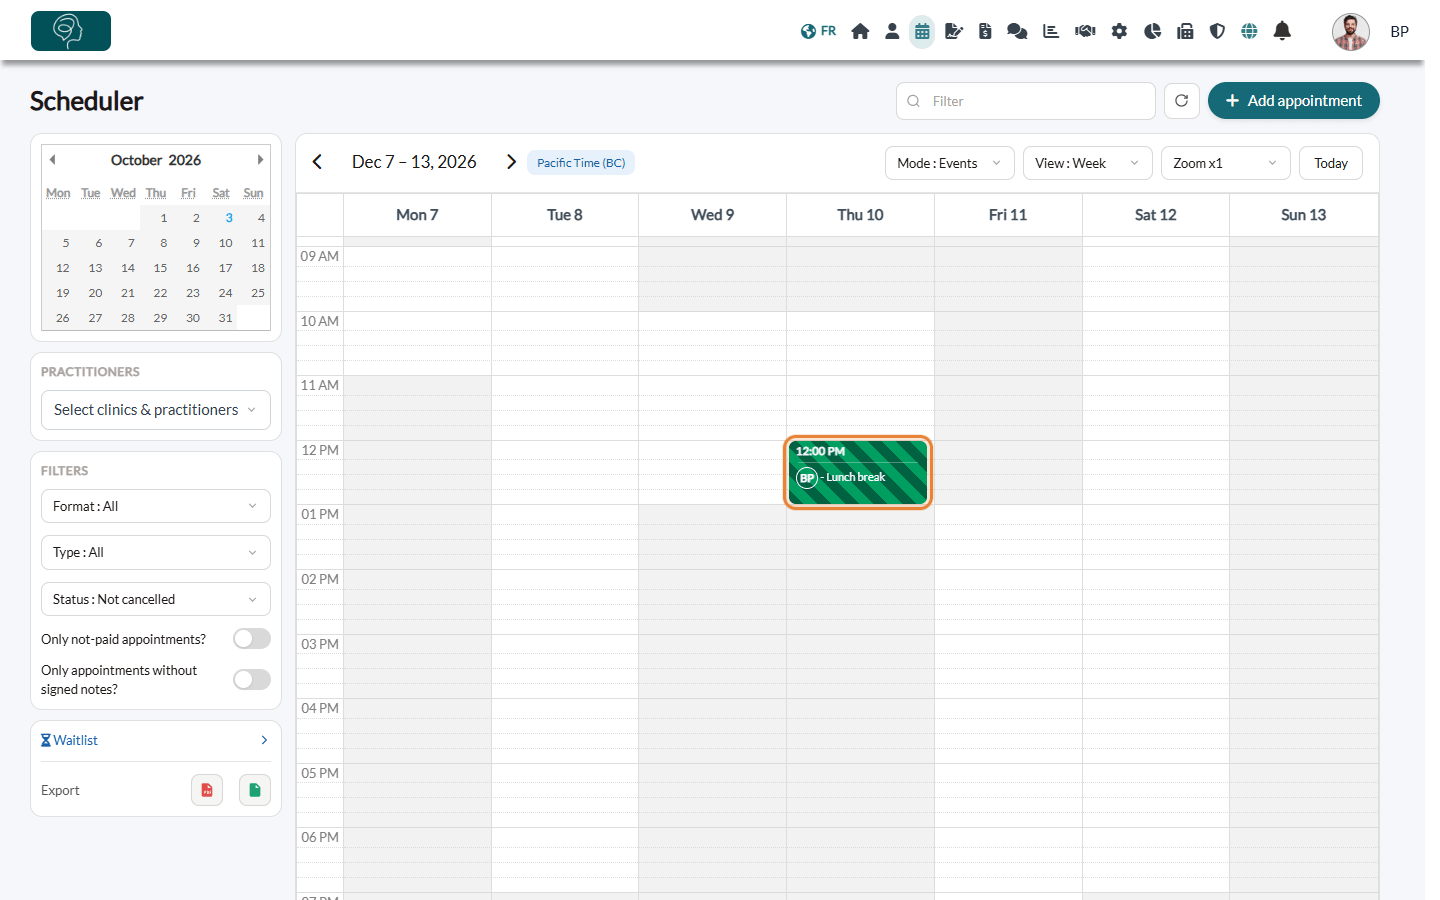Viewport: 1440px width, 900px height.
Task: Click the app logo
Action: 71,31
